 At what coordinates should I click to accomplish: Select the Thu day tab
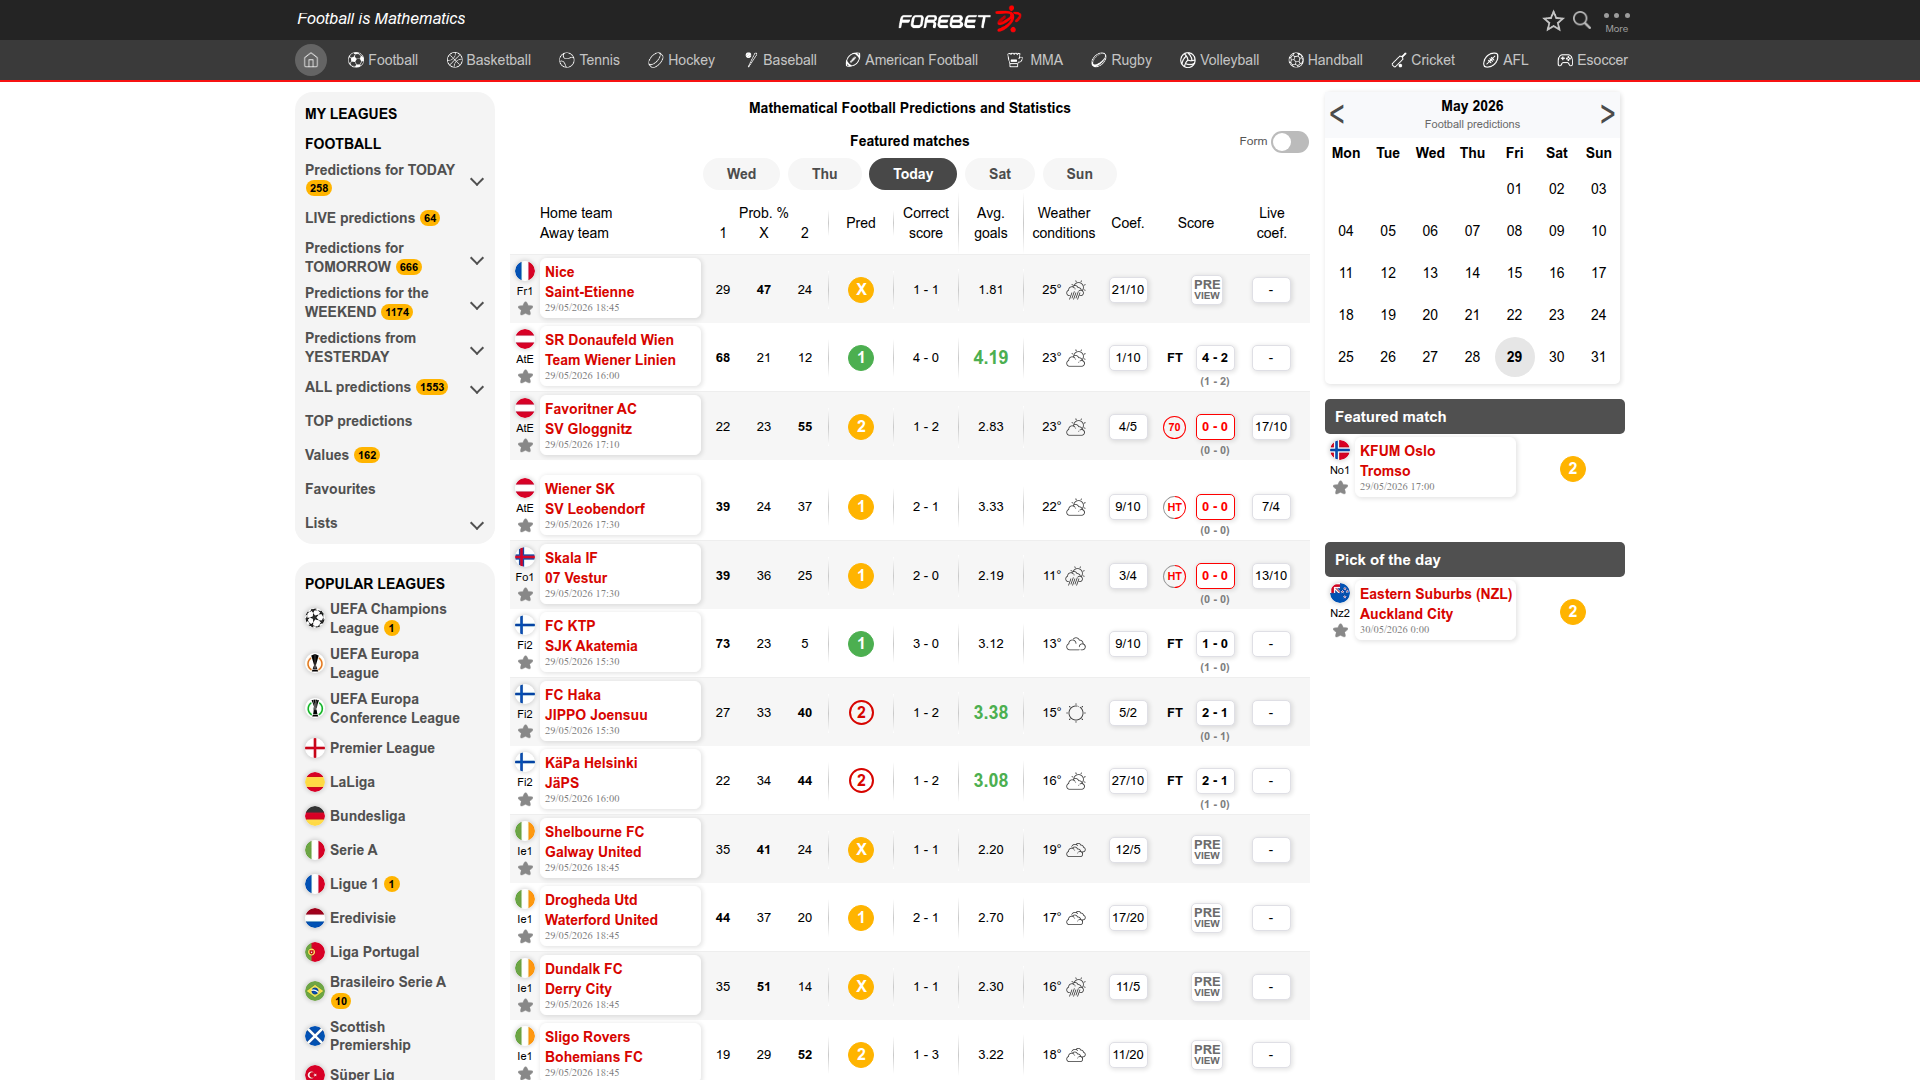(825, 174)
